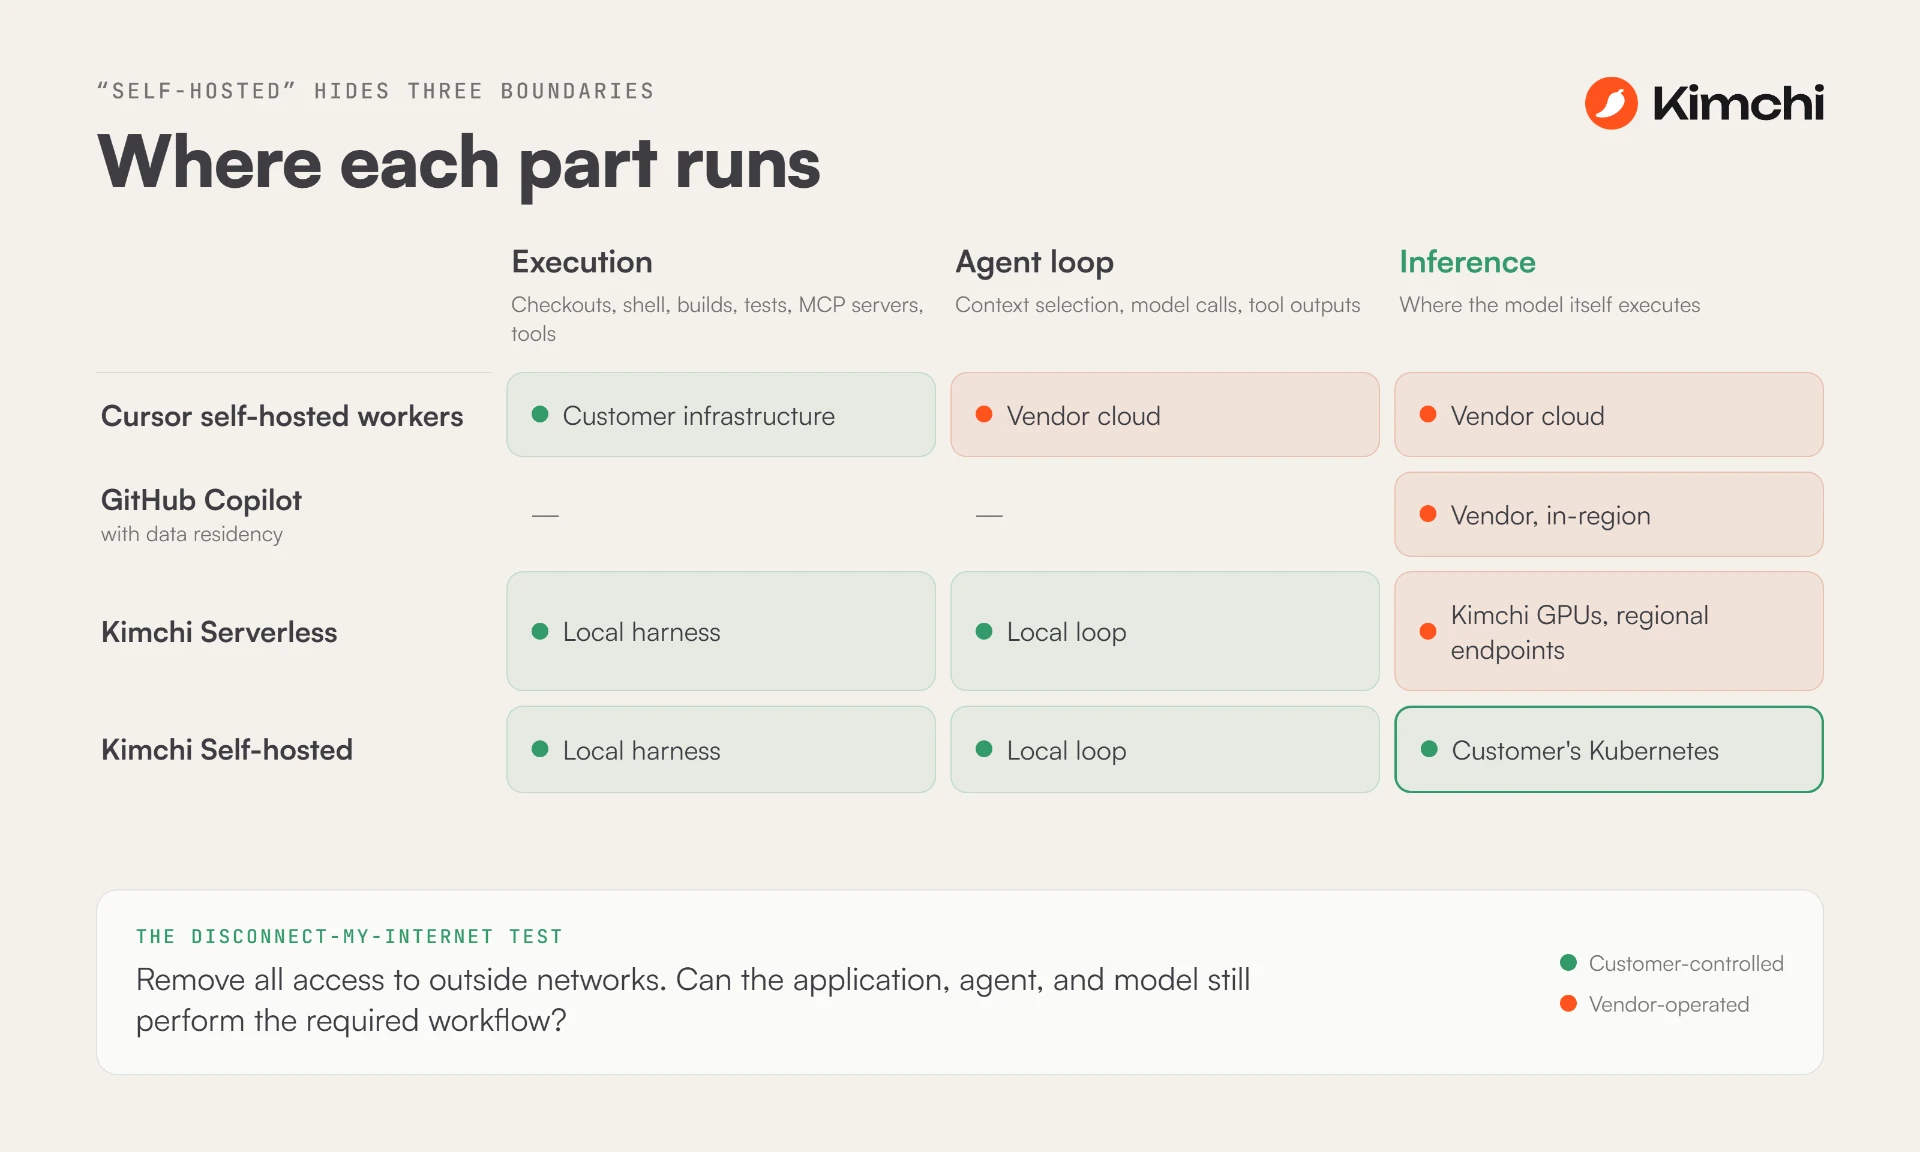Click the 'with data residency' subtitle

(192, 534)
